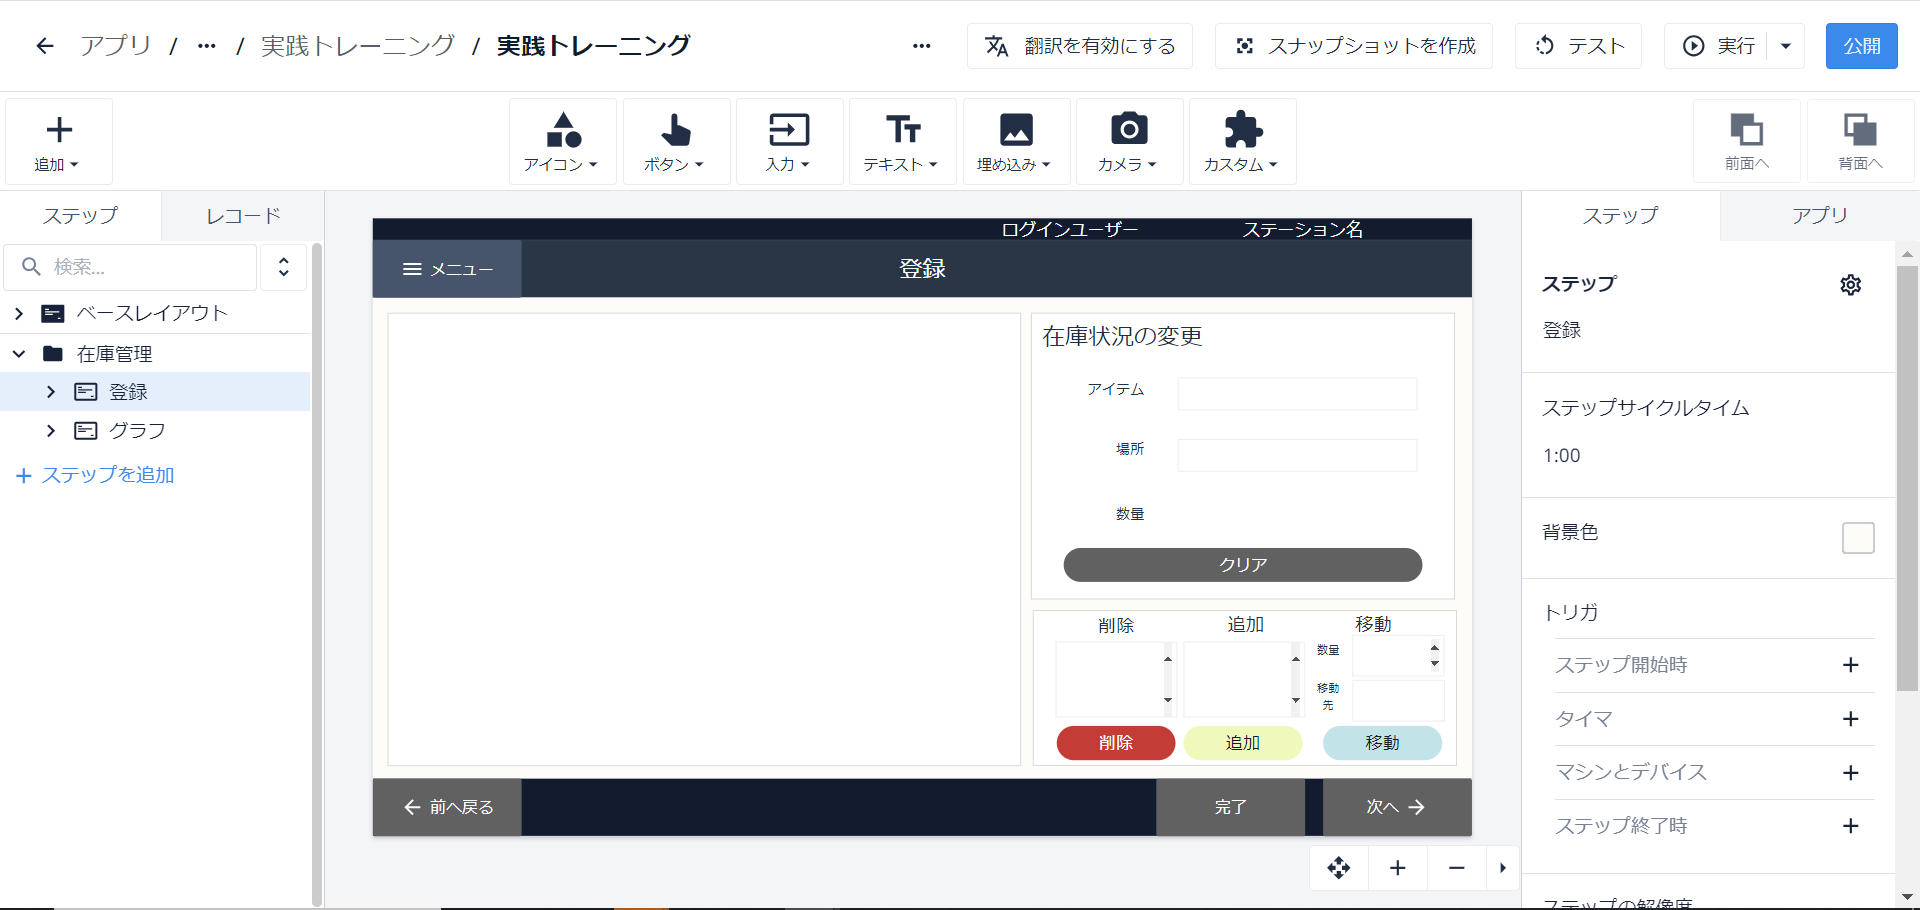Expand the 登録 step
Viewport: 1920px width, 910px height.
[51, 392]
